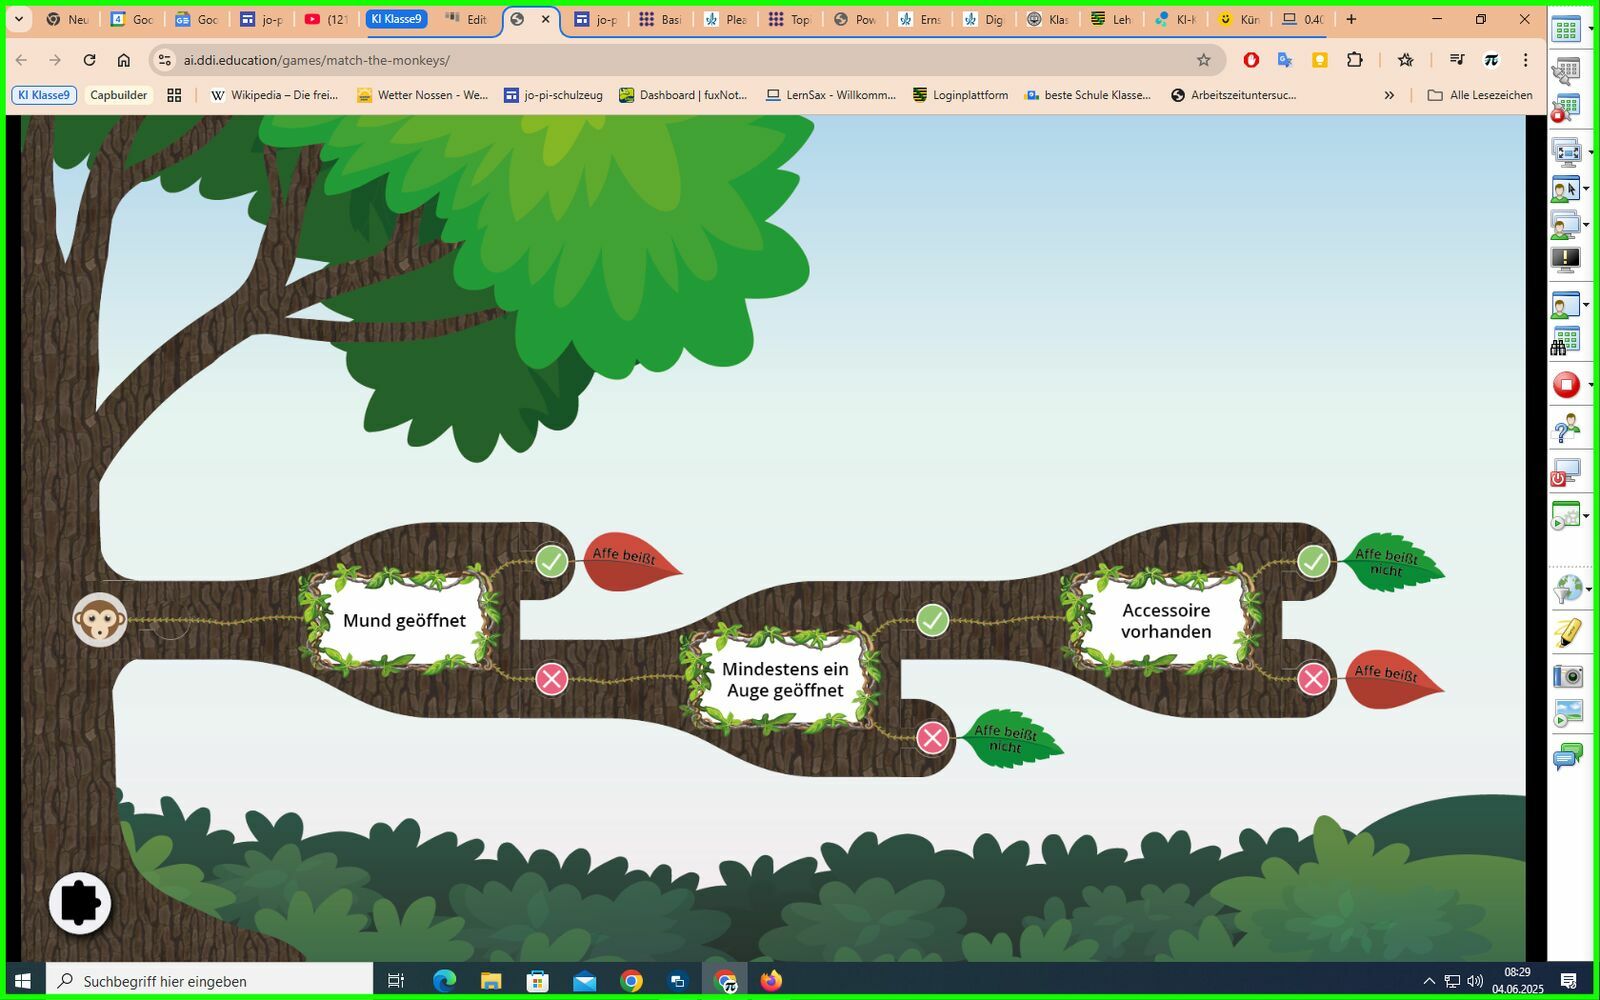
Task: Switch to the YouTube browser tab
Action: 326,19
